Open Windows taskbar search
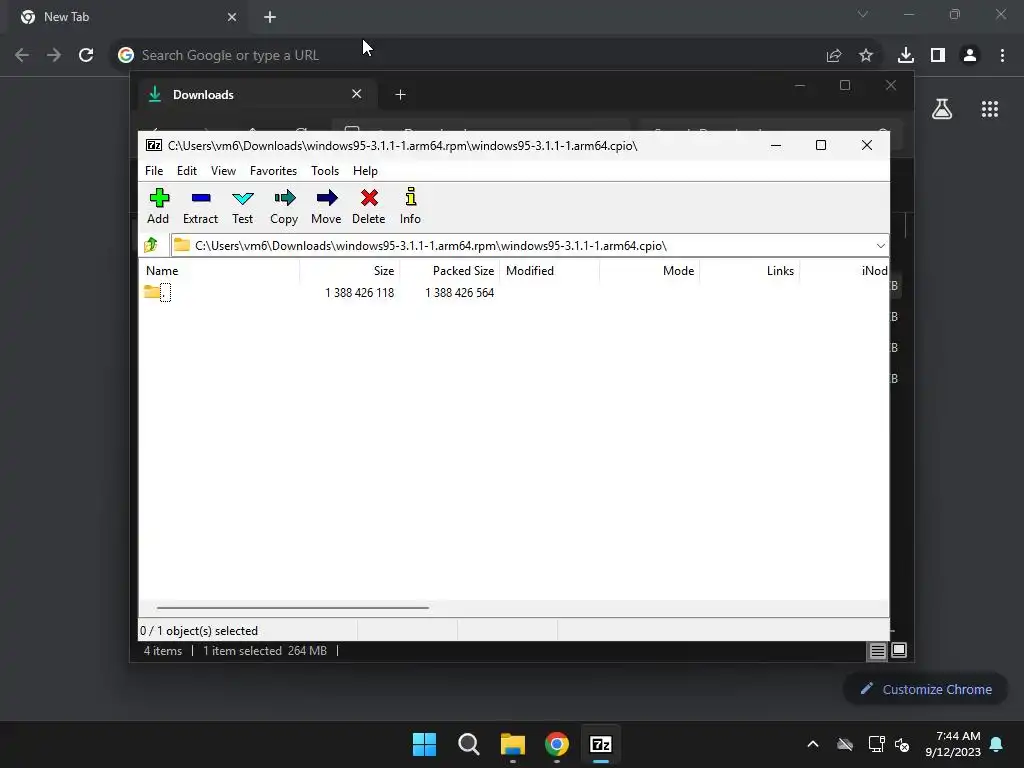This screenshot has width=1024, height=768. point(469,744)
